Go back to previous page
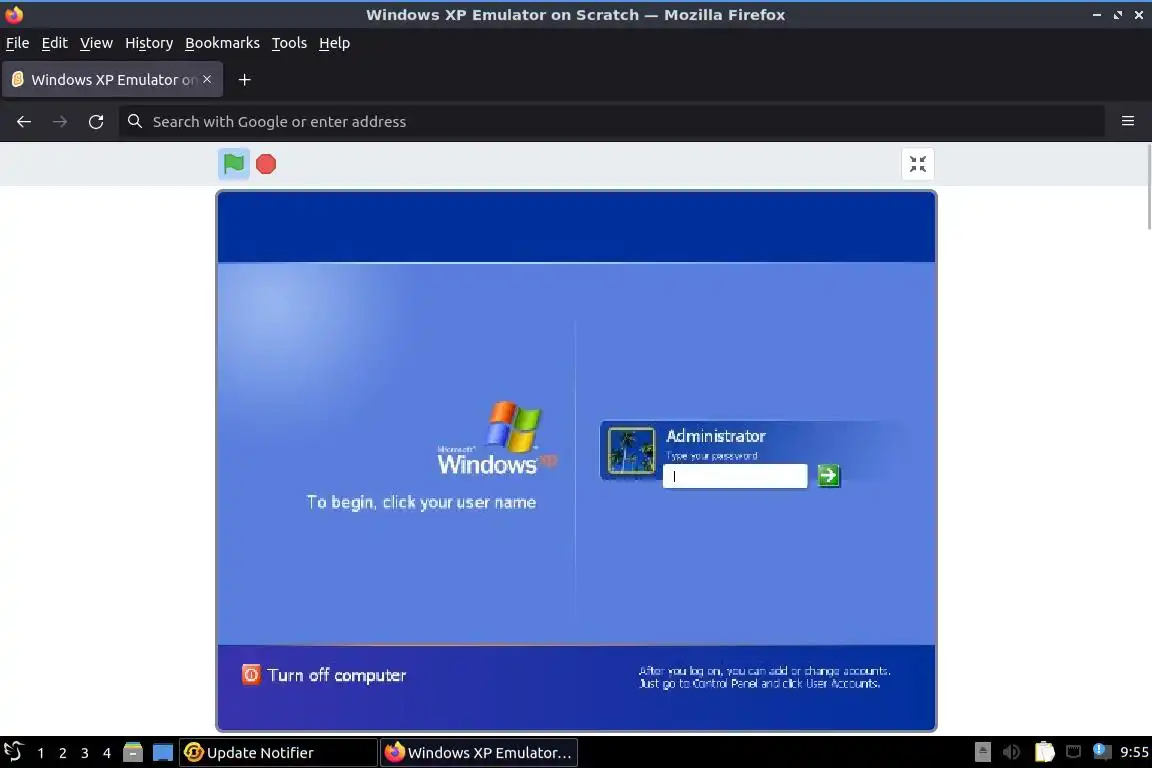1152x768 pixels. [24, 121]
